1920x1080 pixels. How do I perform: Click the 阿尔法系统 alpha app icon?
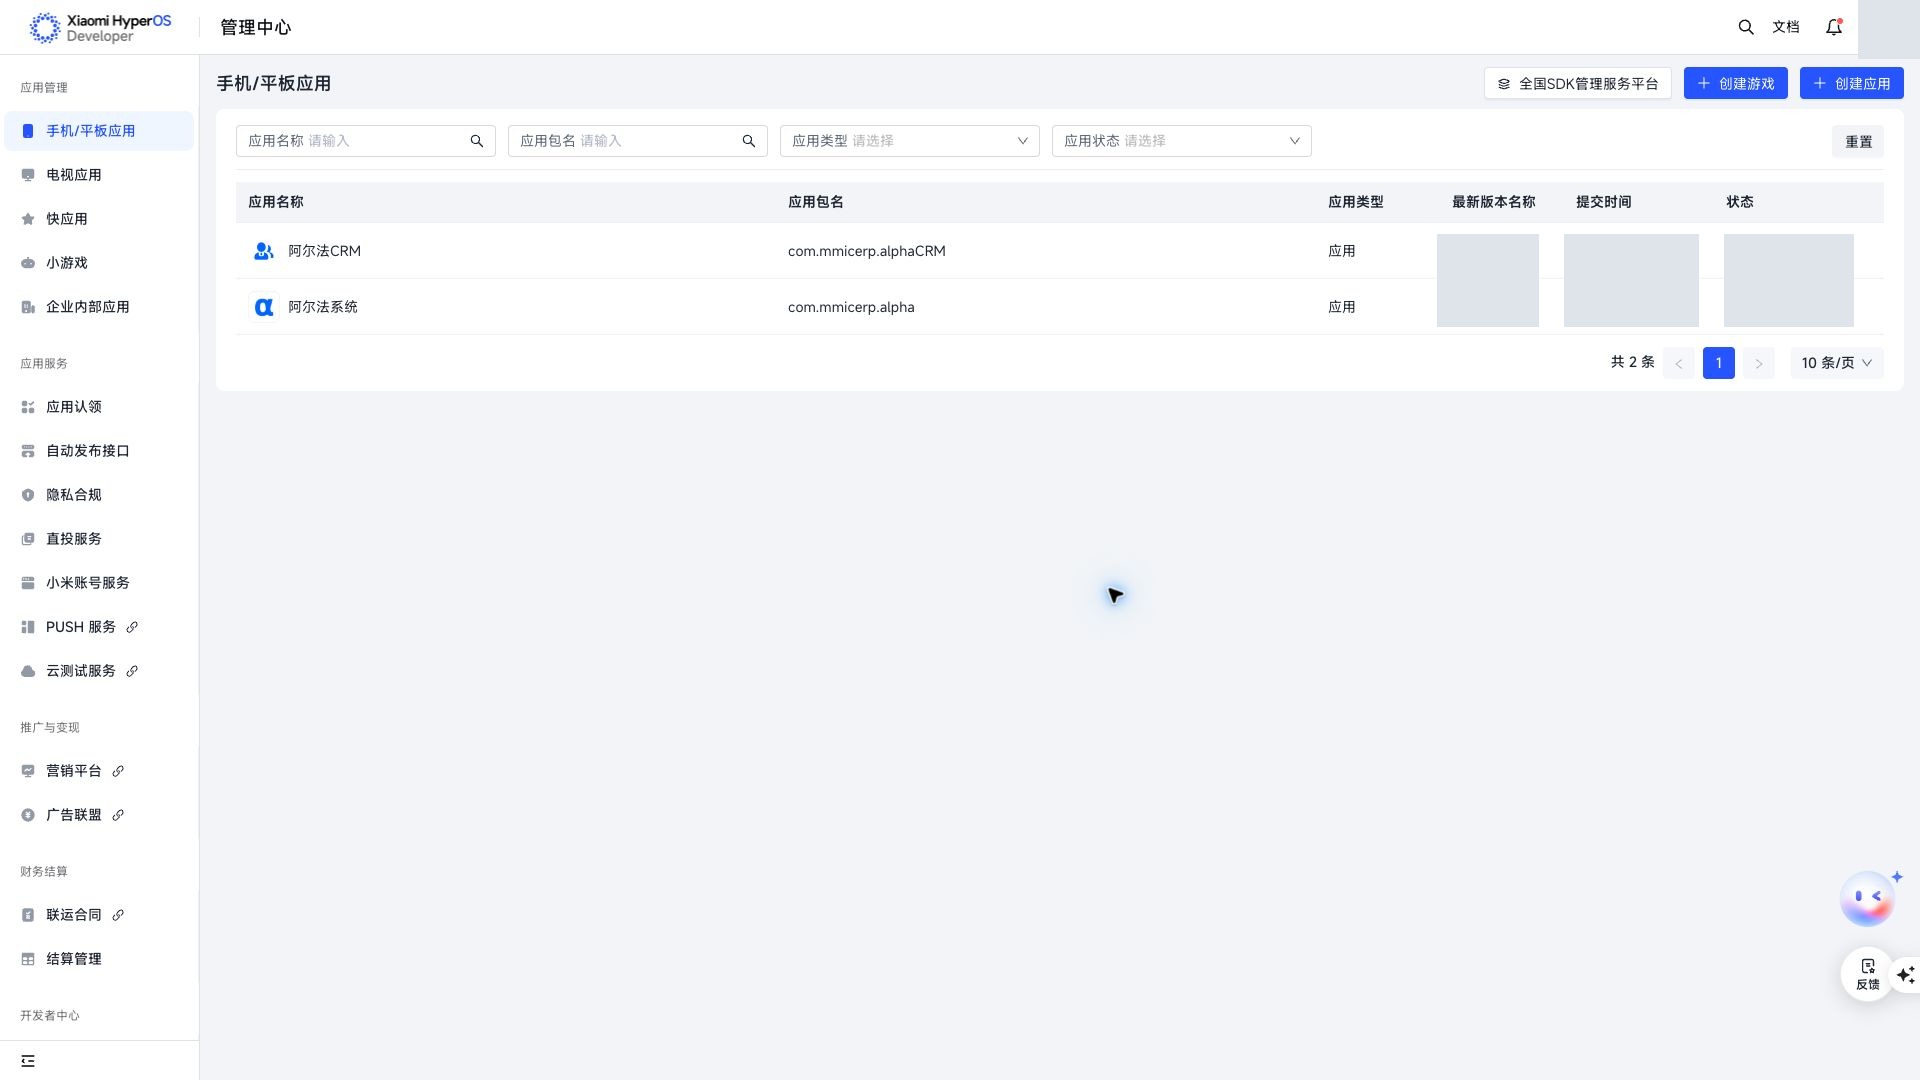tap(264, 307)
